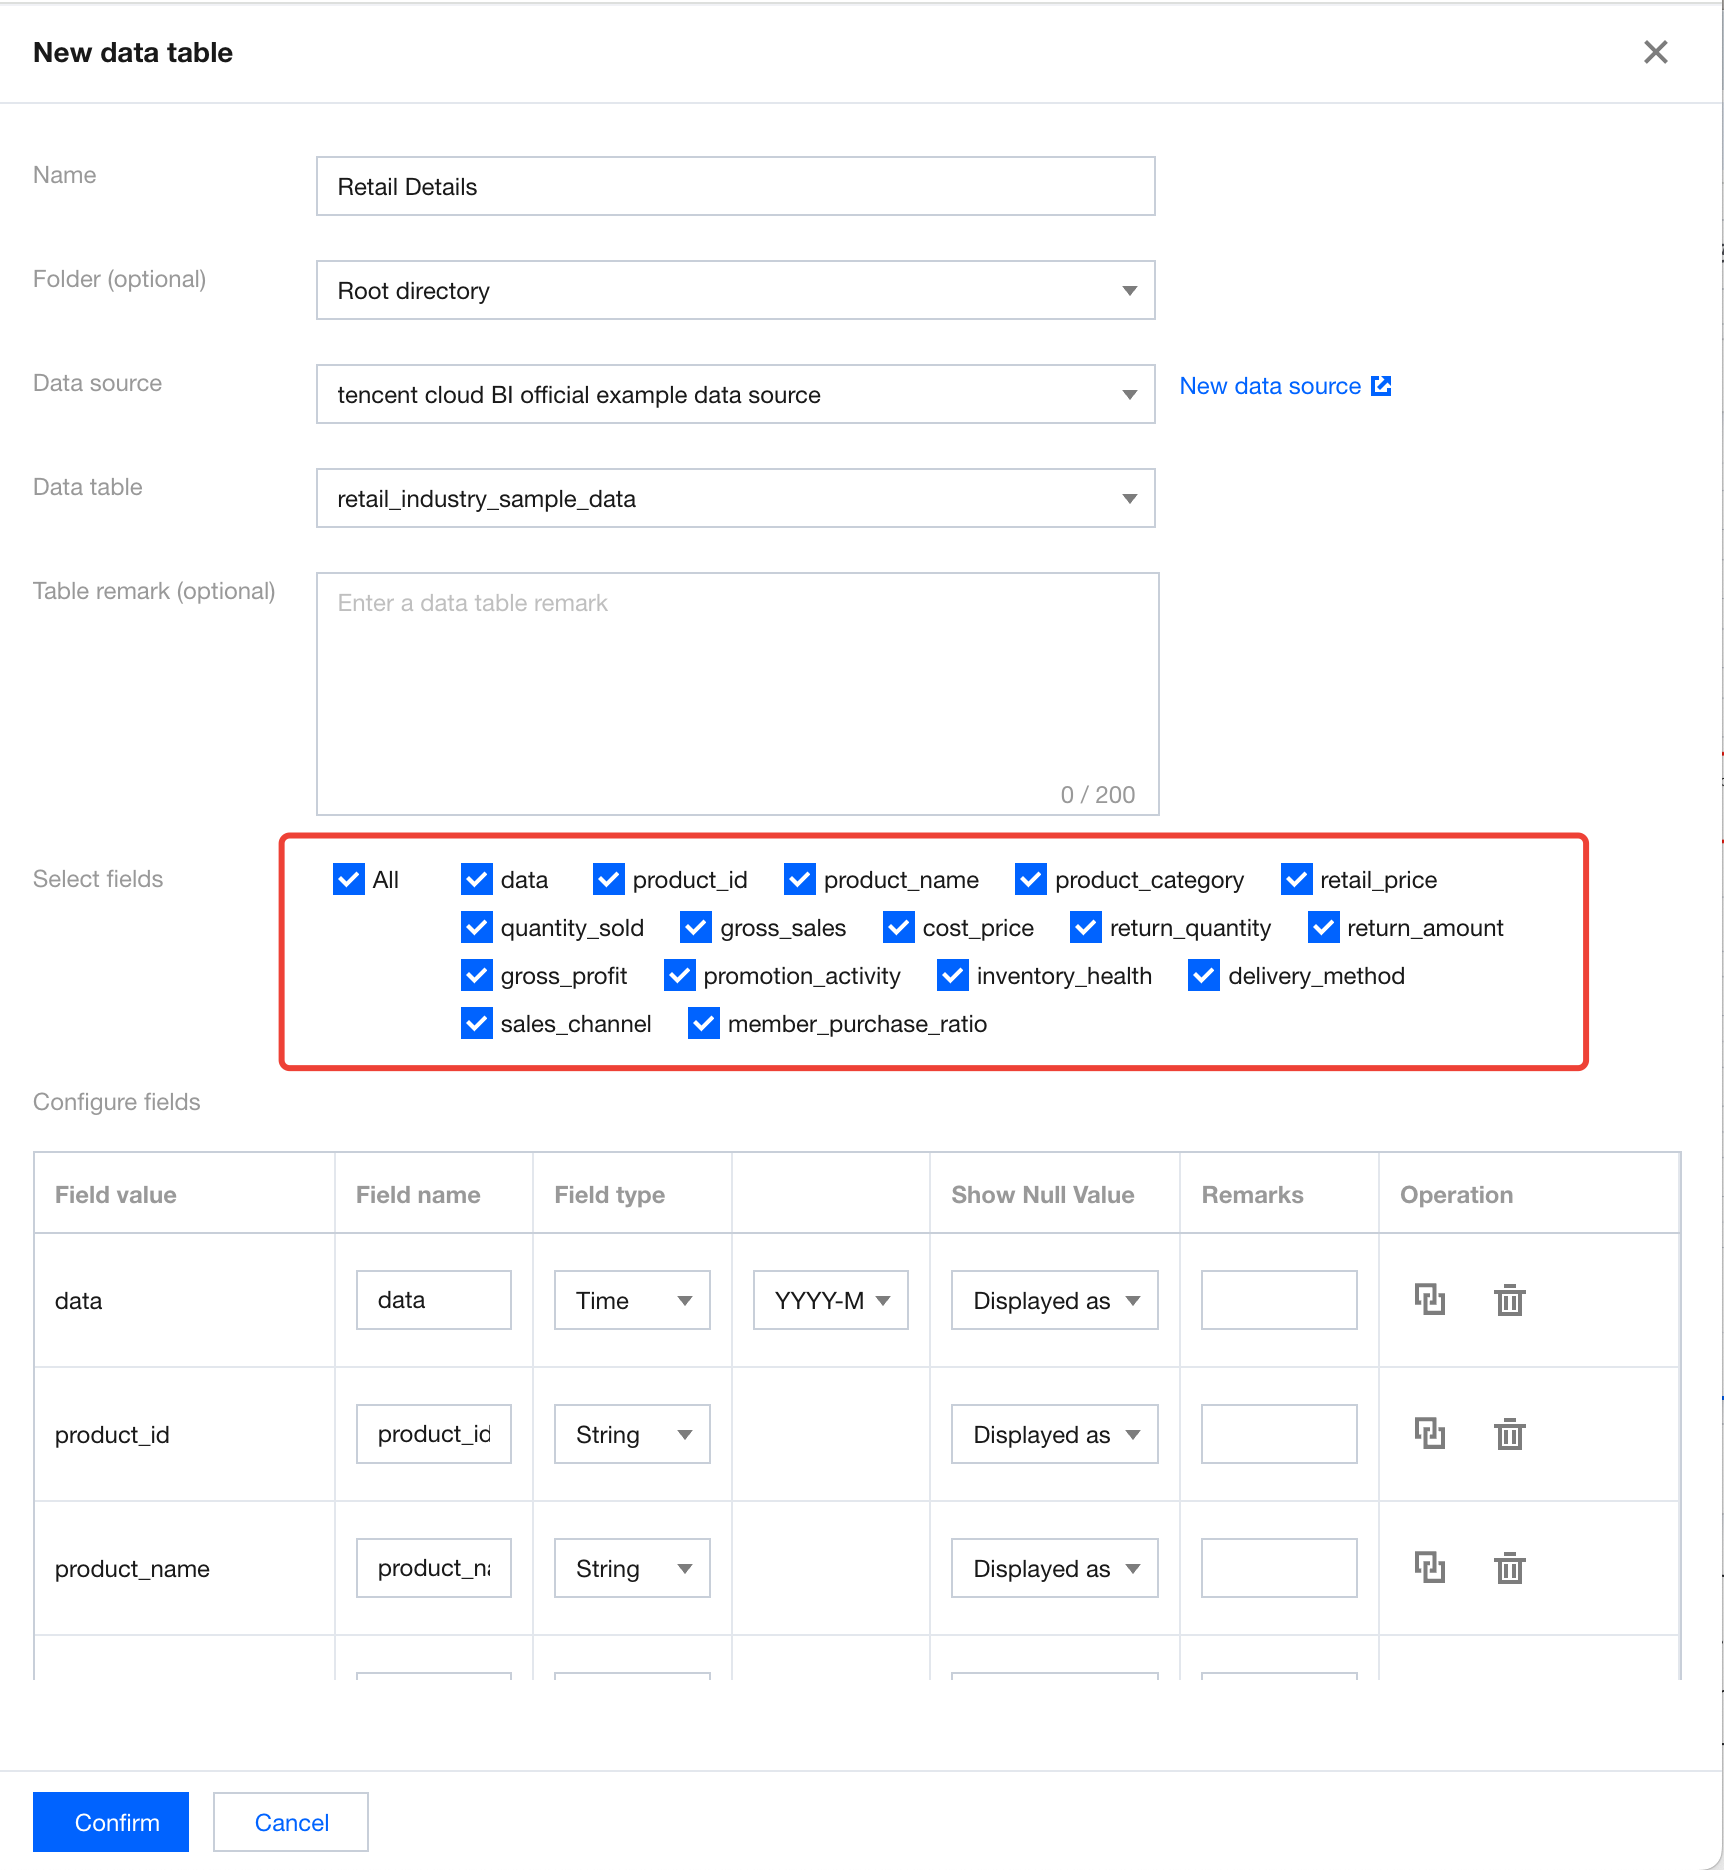The height and width of the screenshot is (1870, 1724).
Task: Toggle the gross_profit field checkbox
Action: point(477,975)
